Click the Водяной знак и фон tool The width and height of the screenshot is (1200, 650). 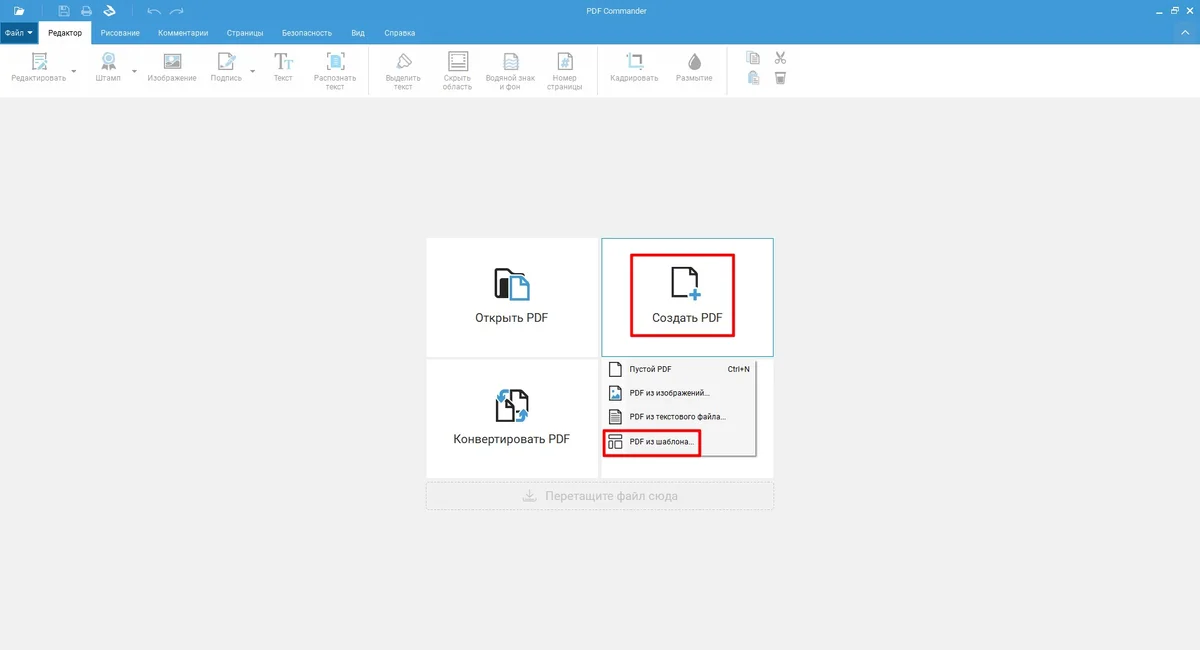click(510, 71)
